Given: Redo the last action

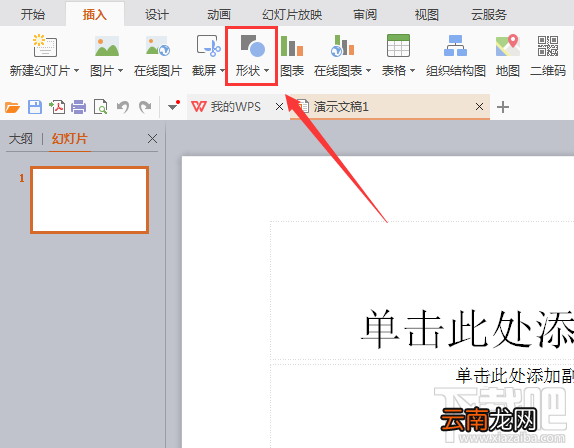Looking at the screenshot, I should pyautogui.click(x=145, y=107).
